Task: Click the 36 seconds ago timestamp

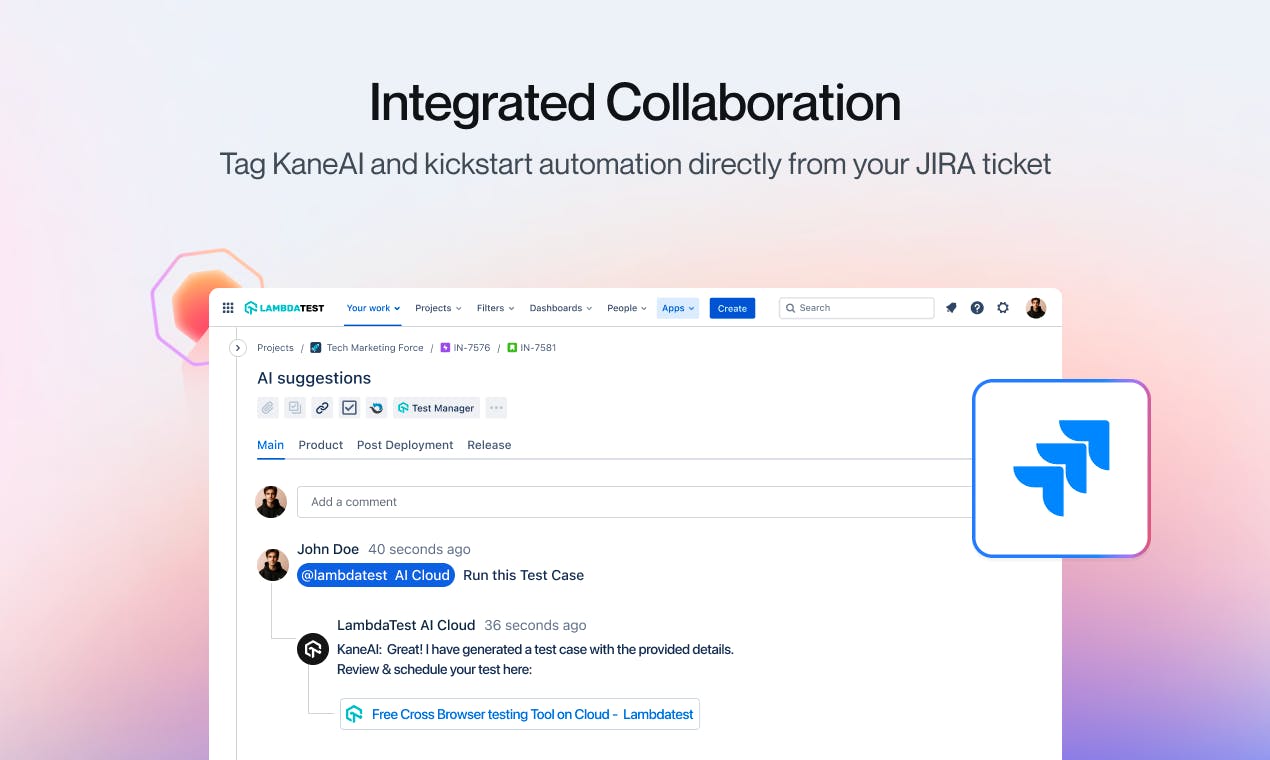Action: pyautogui.click(x=535, y=625)
